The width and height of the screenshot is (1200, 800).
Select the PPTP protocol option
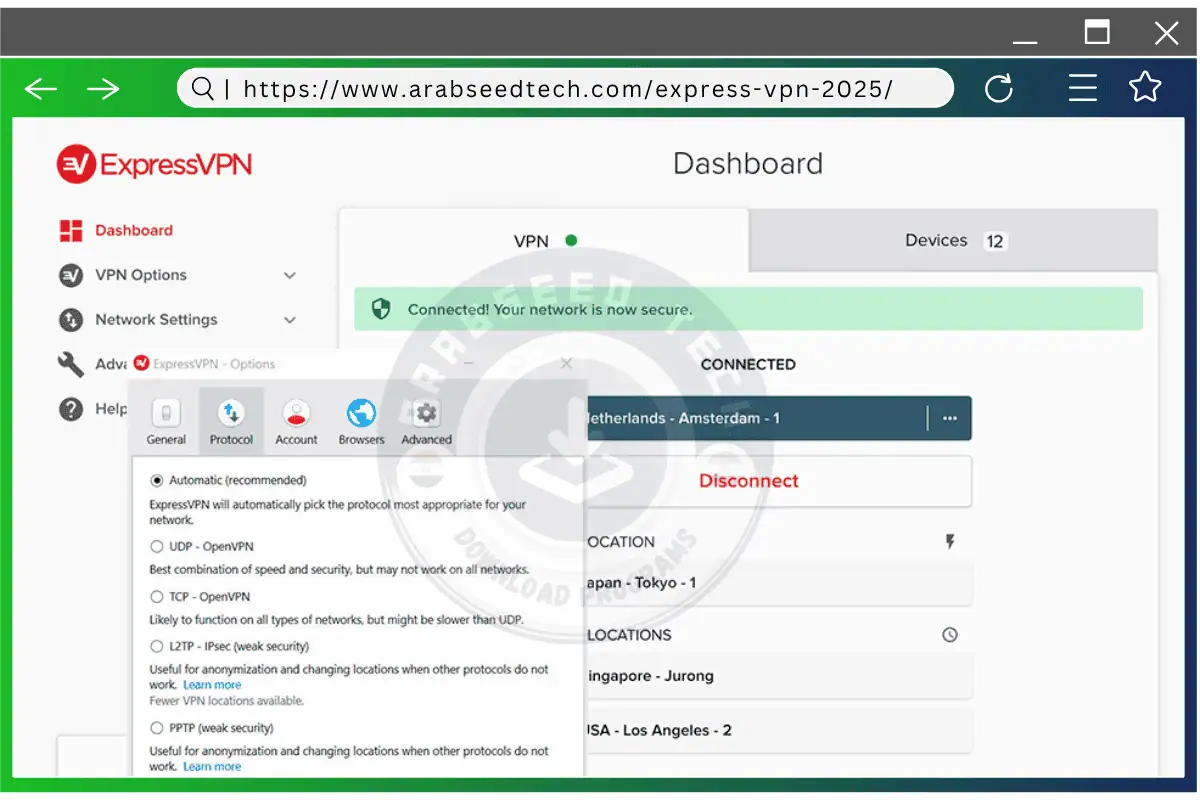pyautogui.click(x=157, y=728)
